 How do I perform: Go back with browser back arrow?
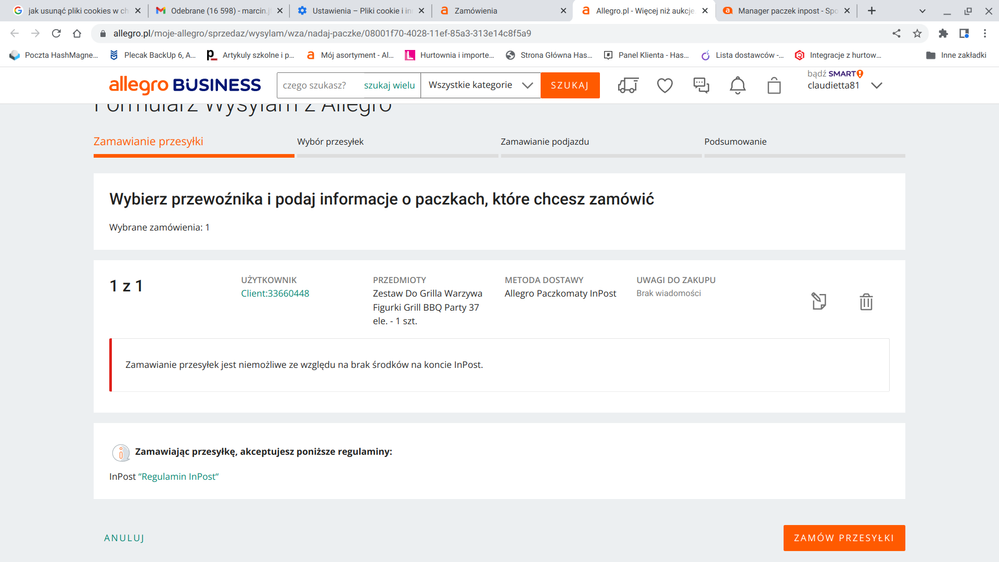click(15, 33)
